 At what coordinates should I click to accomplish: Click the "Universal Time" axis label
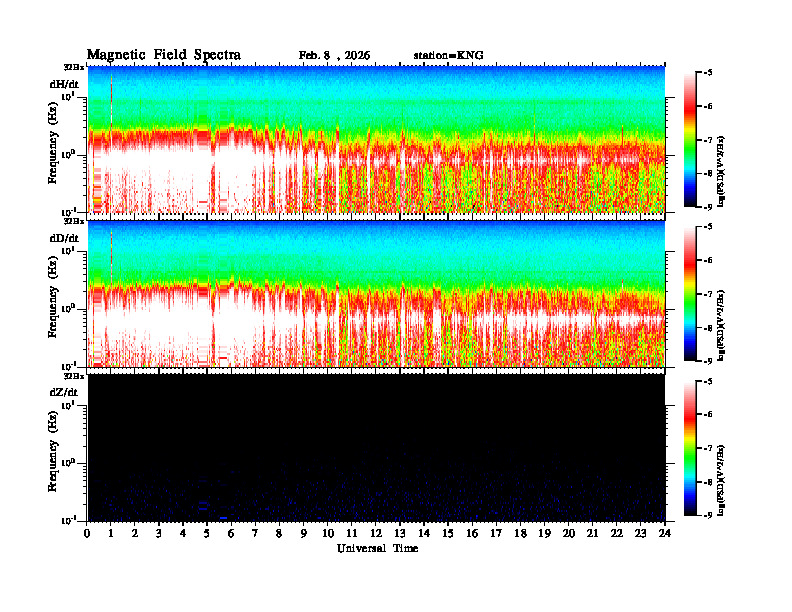click(x=377, y=548)
